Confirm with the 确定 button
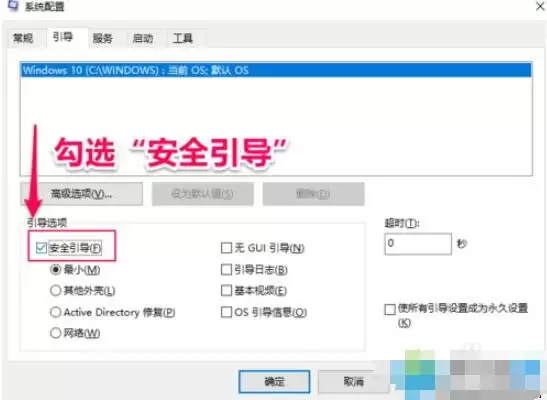The image size is (547, 400). tap(274, 382)
